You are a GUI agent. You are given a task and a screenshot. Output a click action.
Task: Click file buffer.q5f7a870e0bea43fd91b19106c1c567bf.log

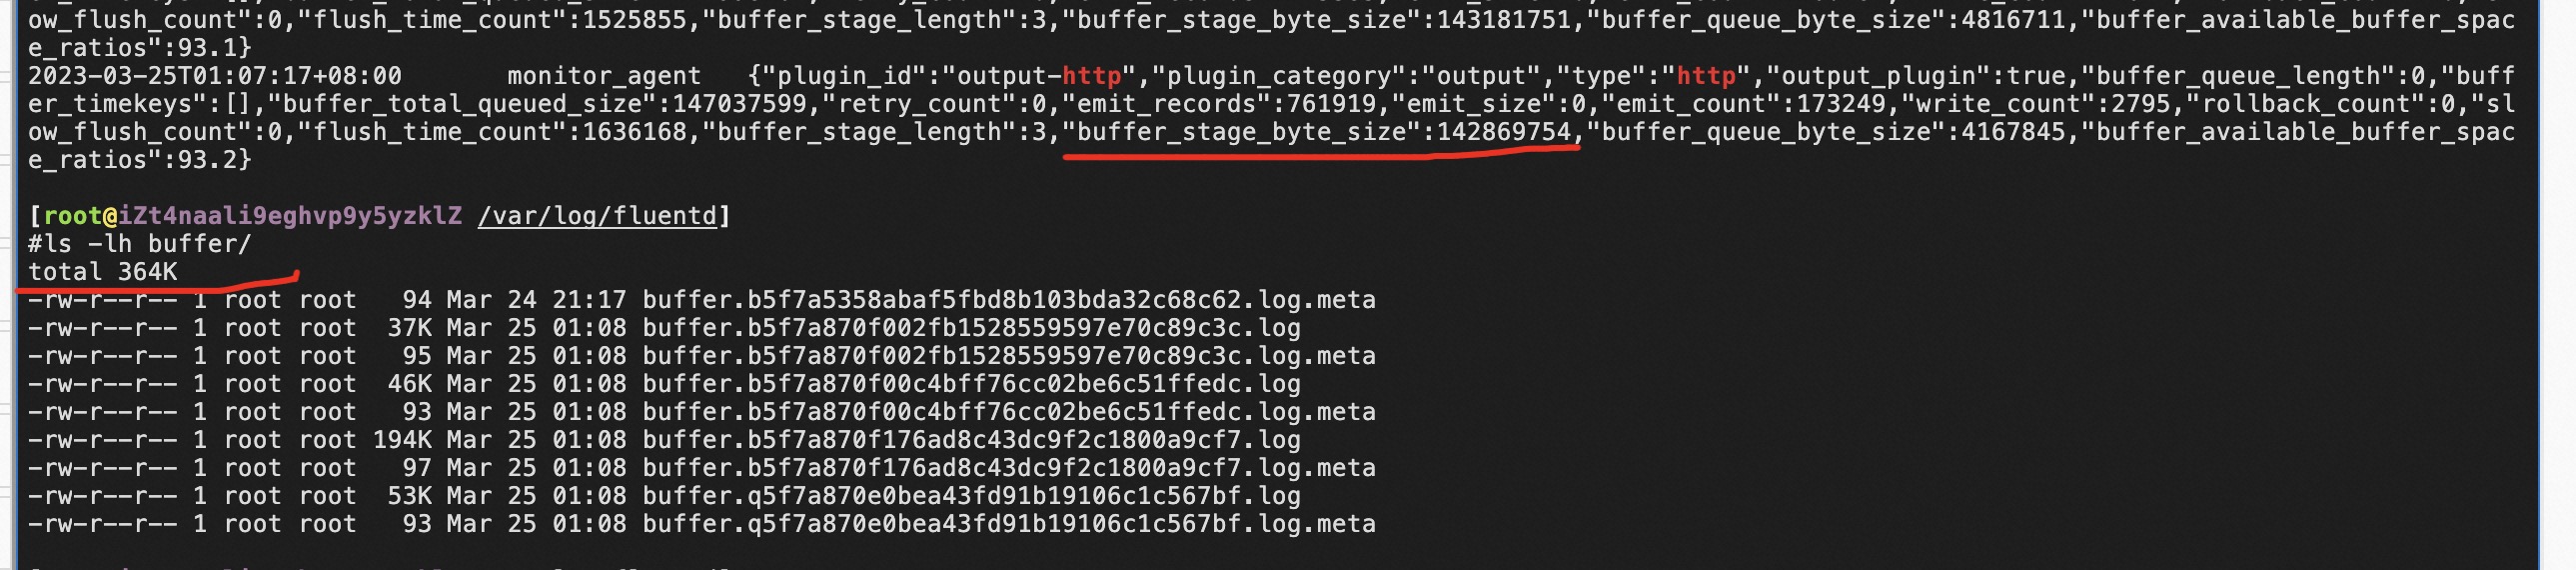(x=971, y=496)
